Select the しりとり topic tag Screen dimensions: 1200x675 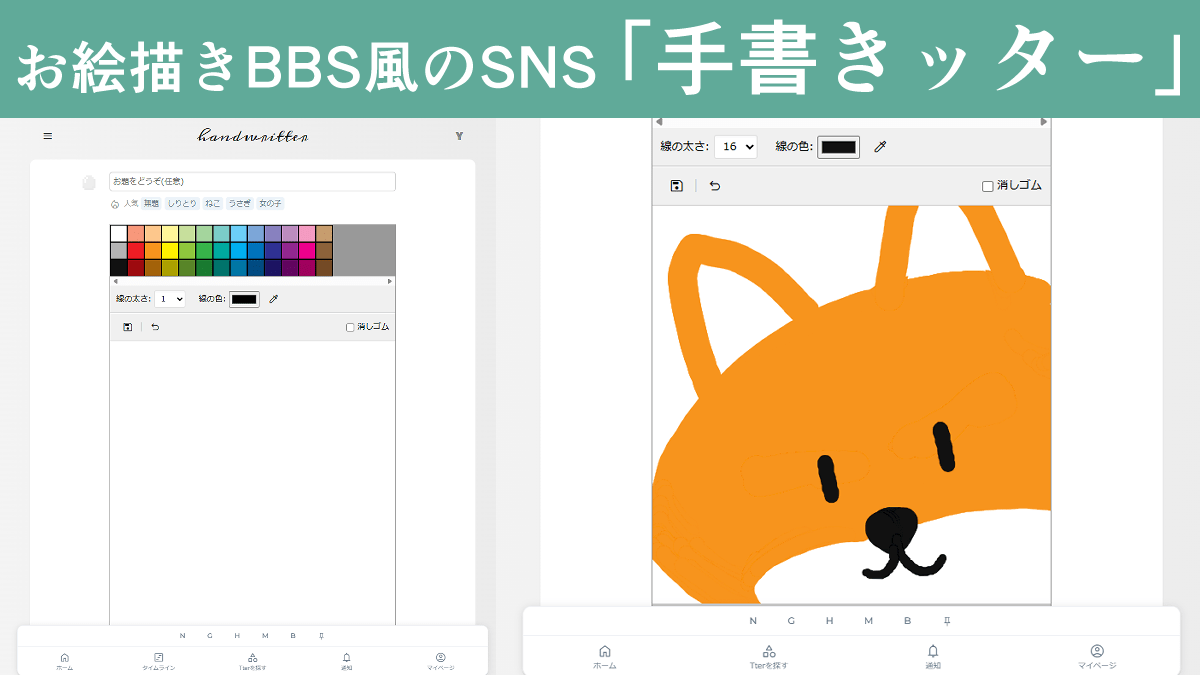pos(181,204)
